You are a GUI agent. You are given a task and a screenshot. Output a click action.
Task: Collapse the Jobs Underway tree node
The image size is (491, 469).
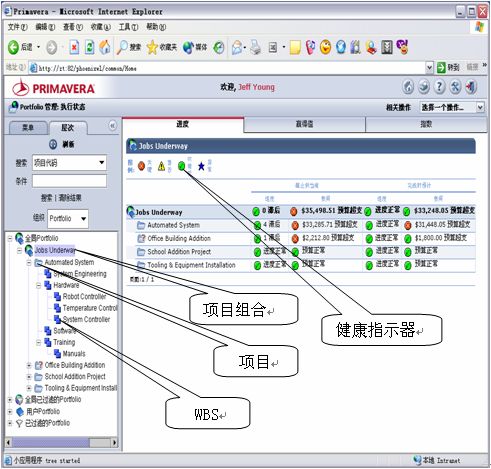(19, 250)
